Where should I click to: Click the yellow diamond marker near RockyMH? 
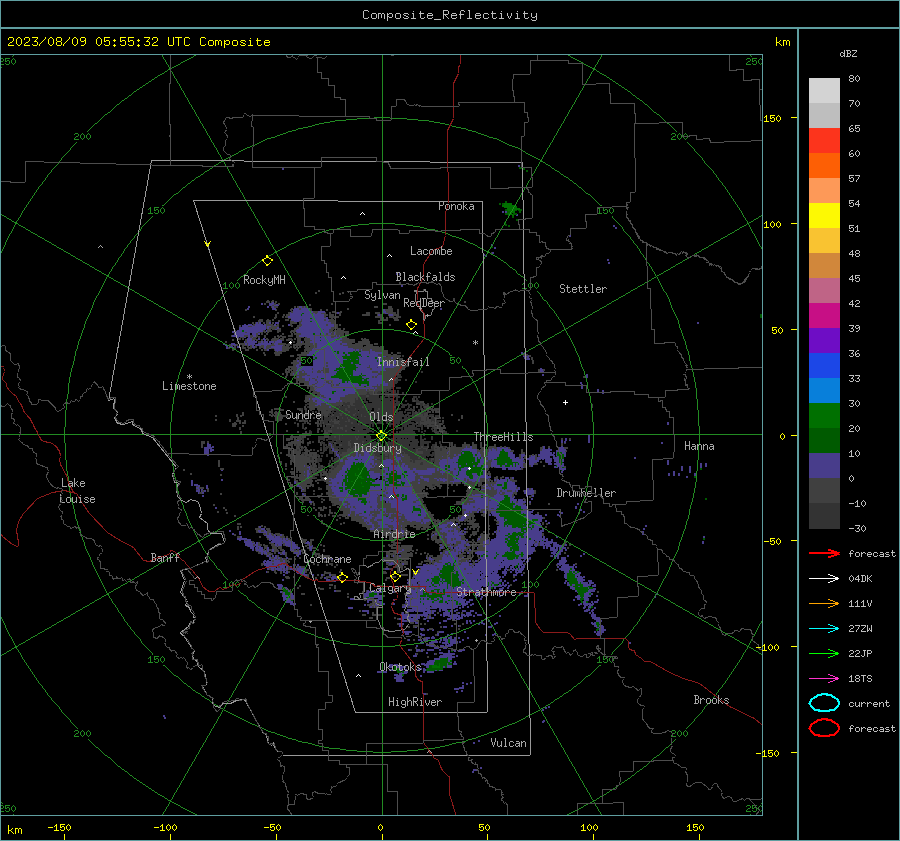(267, 261)
